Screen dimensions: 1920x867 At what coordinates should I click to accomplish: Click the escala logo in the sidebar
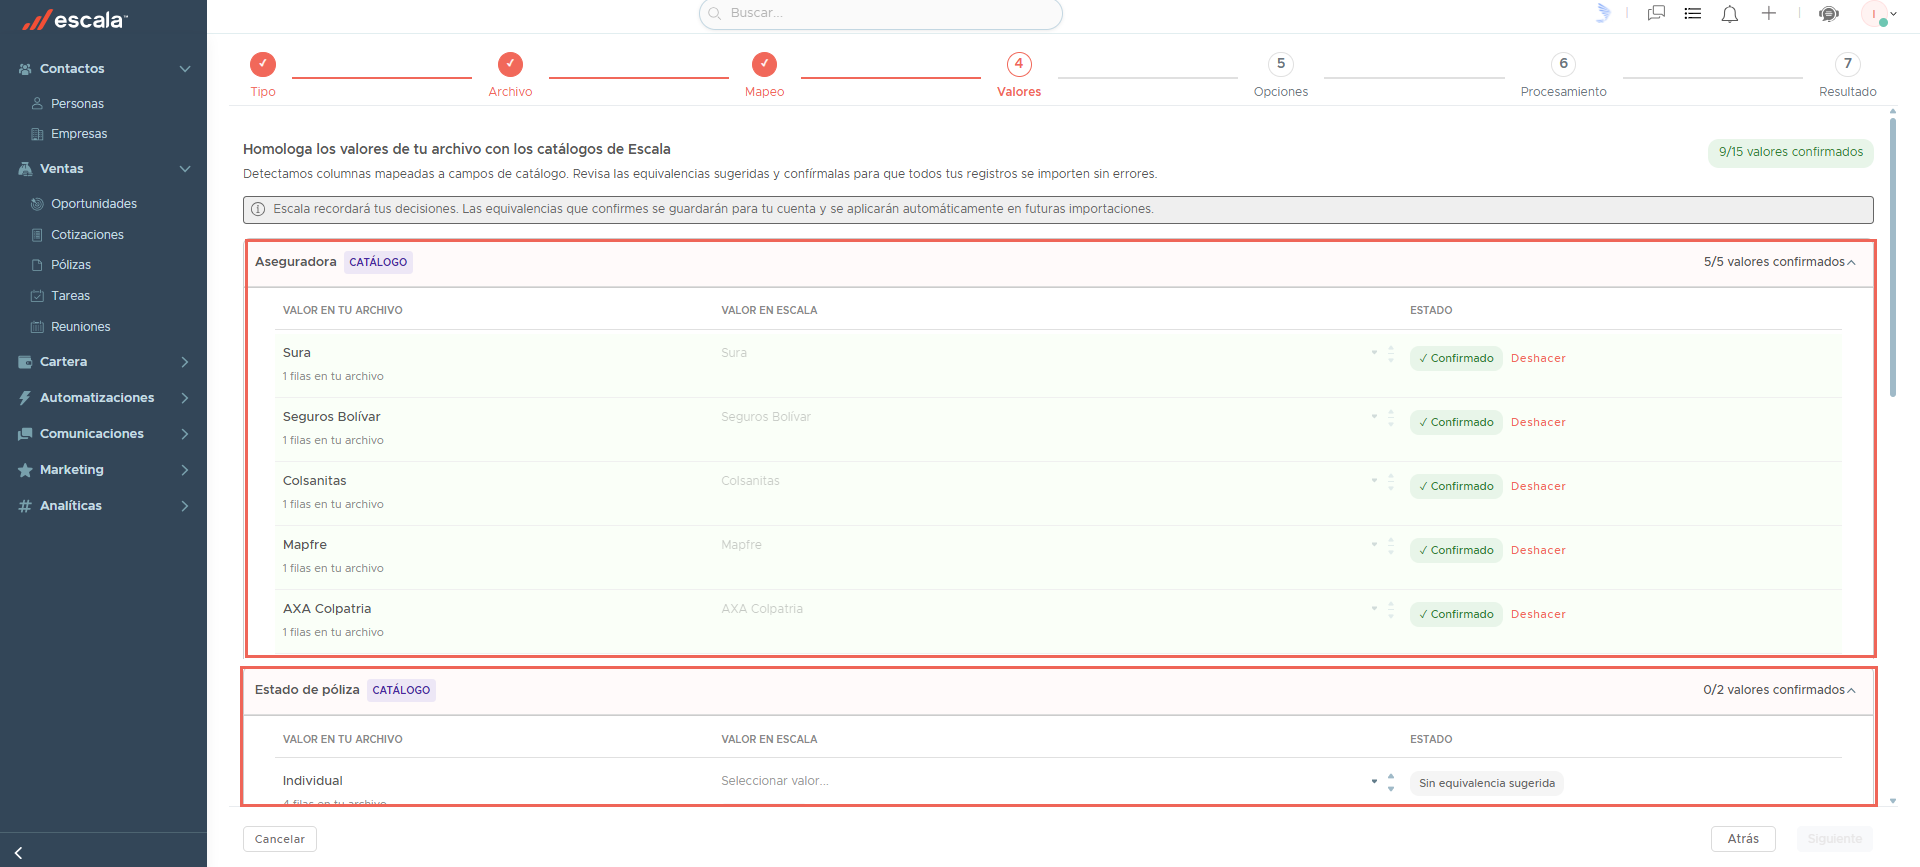click(75, 19)
